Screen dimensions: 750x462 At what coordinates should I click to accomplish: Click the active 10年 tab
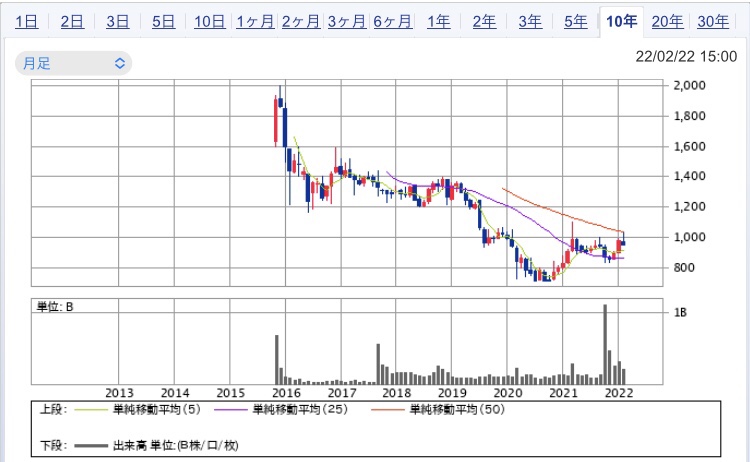(x=621, y=21)
